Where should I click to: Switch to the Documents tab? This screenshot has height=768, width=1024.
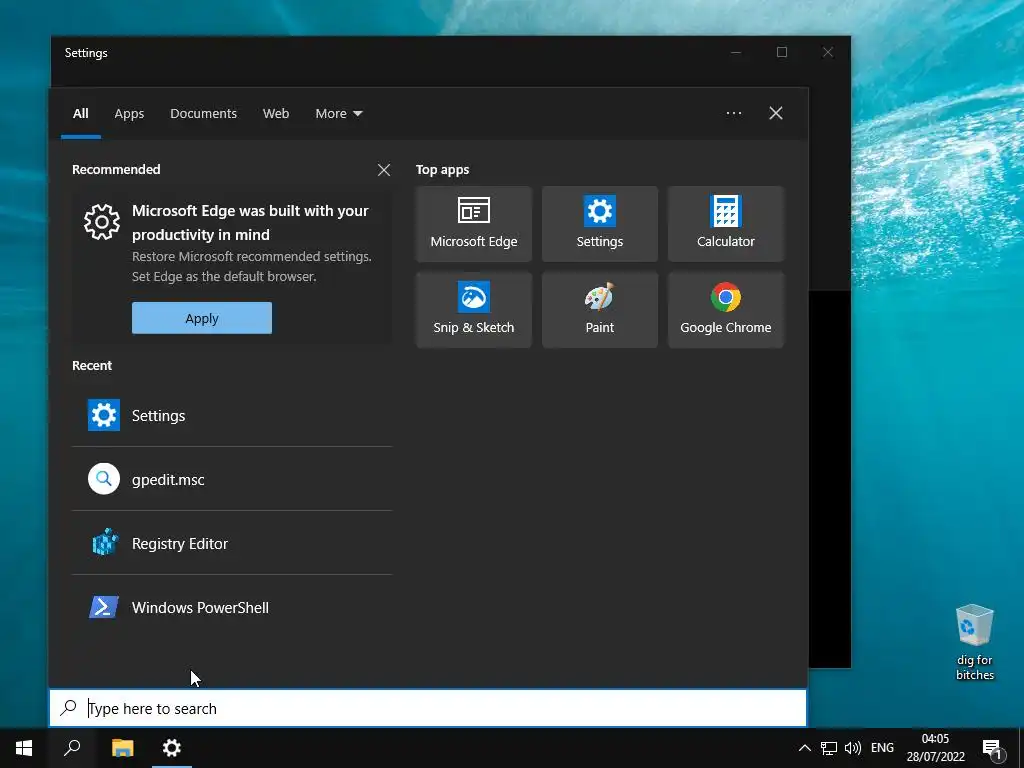tap(203, 114)
